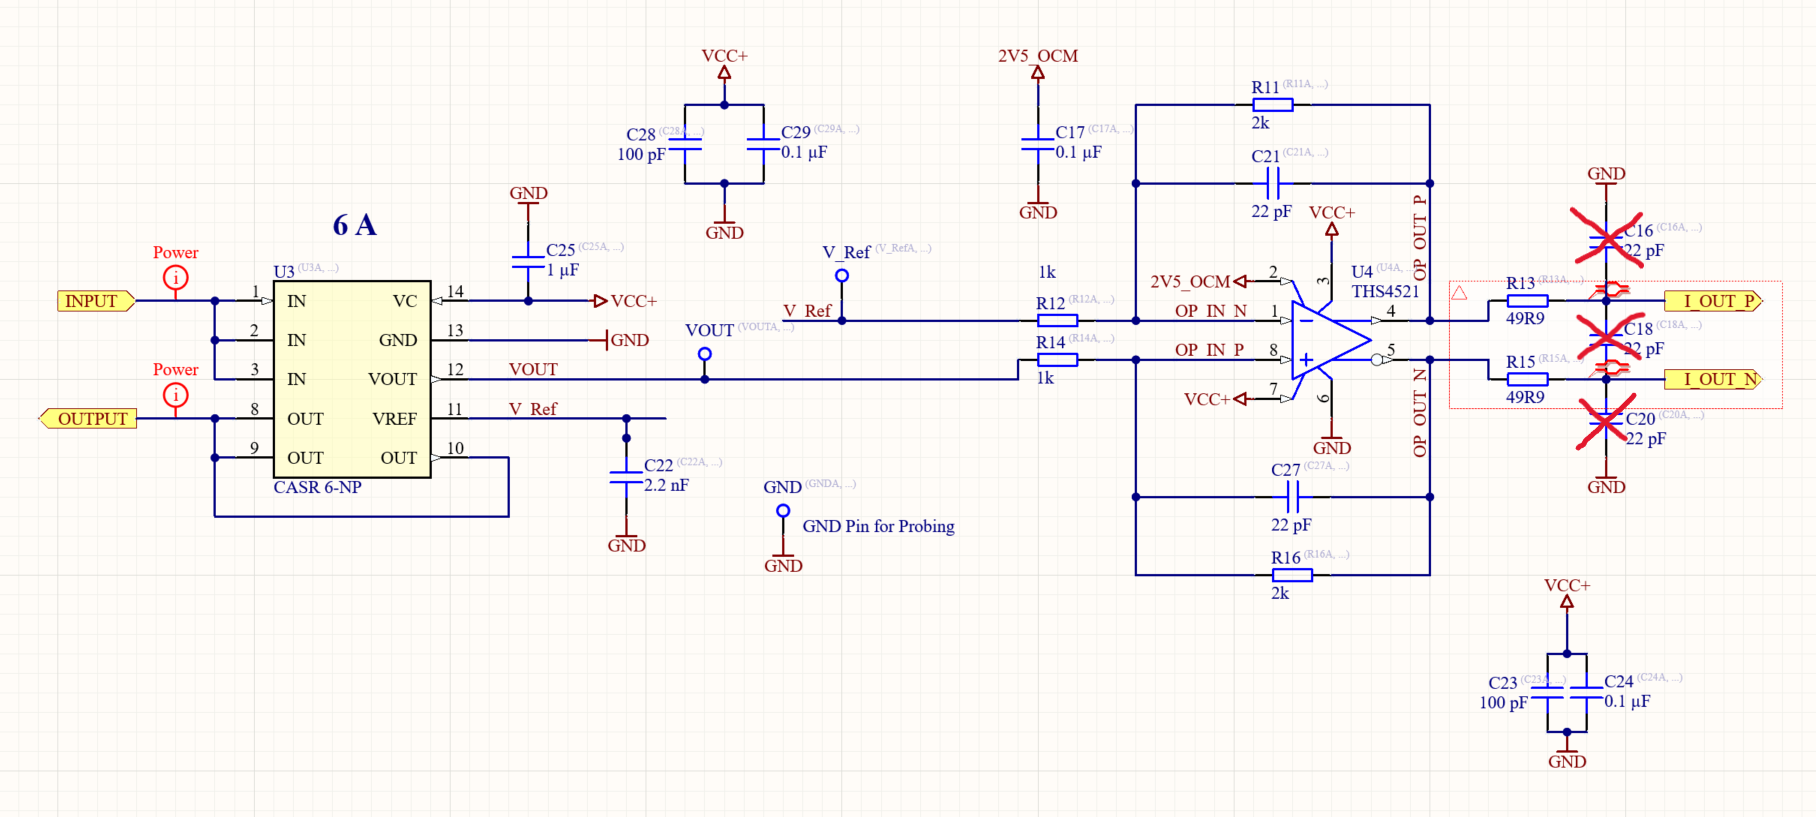Viewport: 1816px width, 817px height.
Task: Click the "6 A" title text
Action: coord(354,225)
